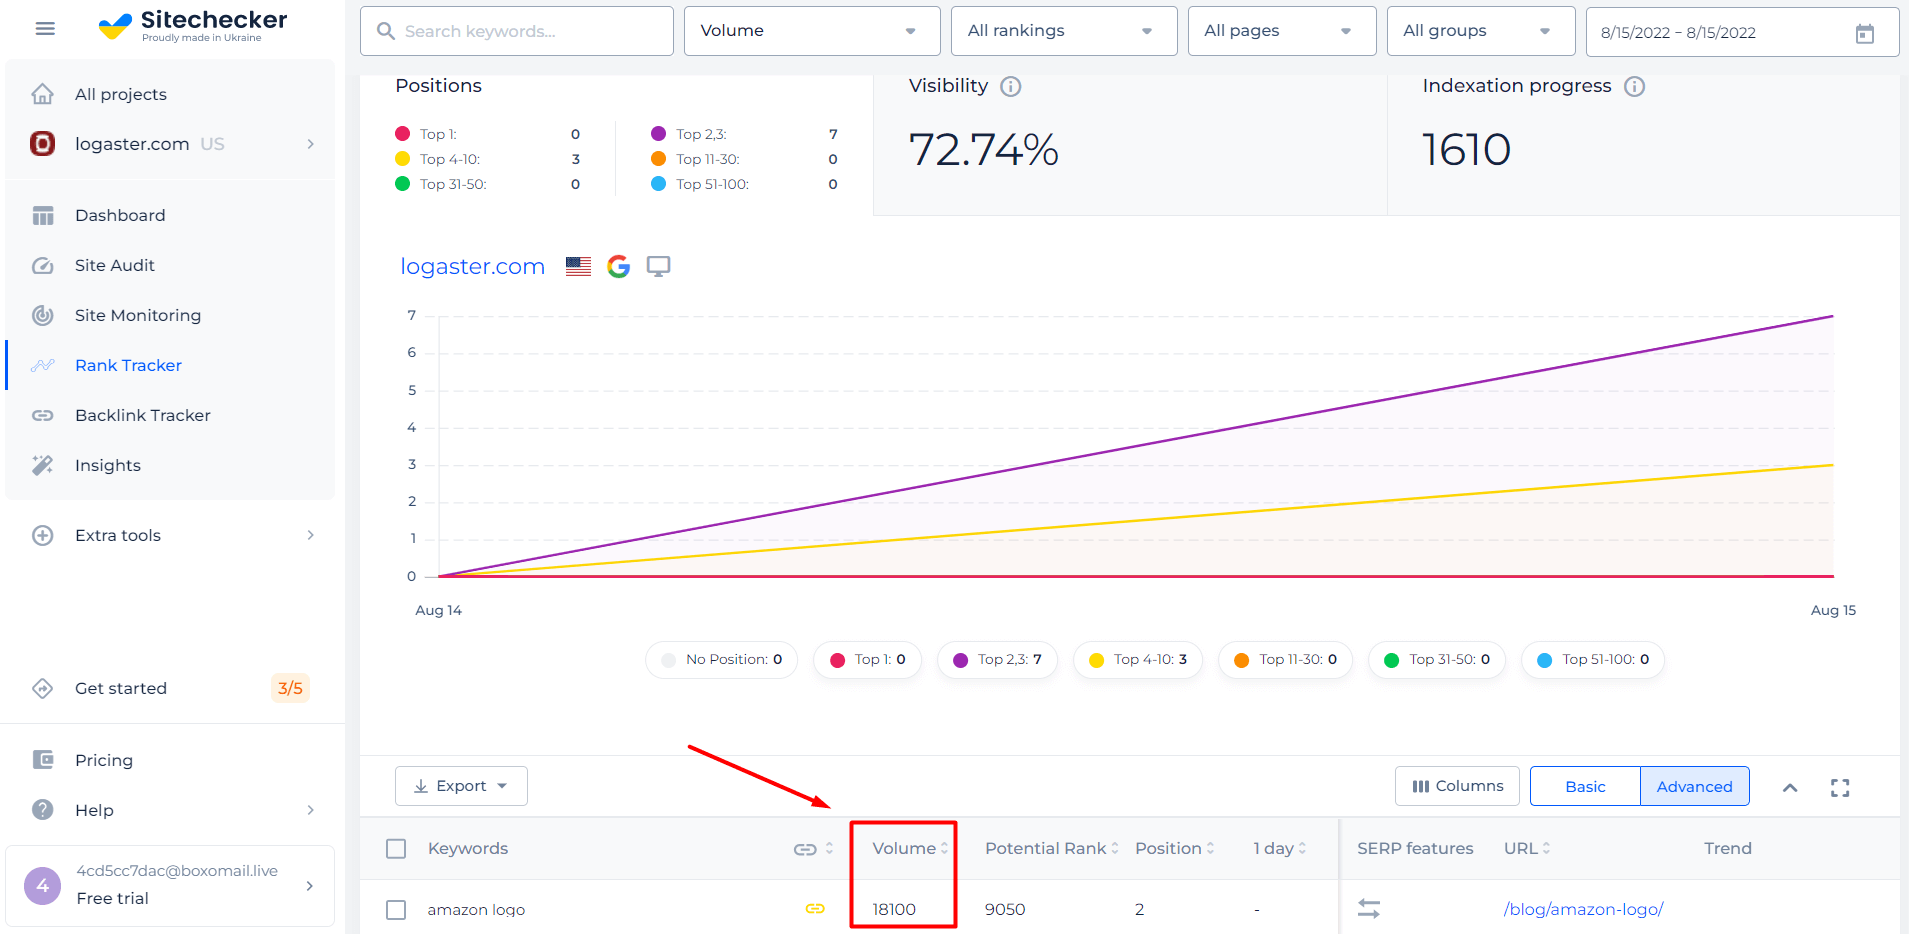Toggle the Top 31-50 legend chip
The height and width of the screenshot is (934, 1909).
pos(1436,660)
